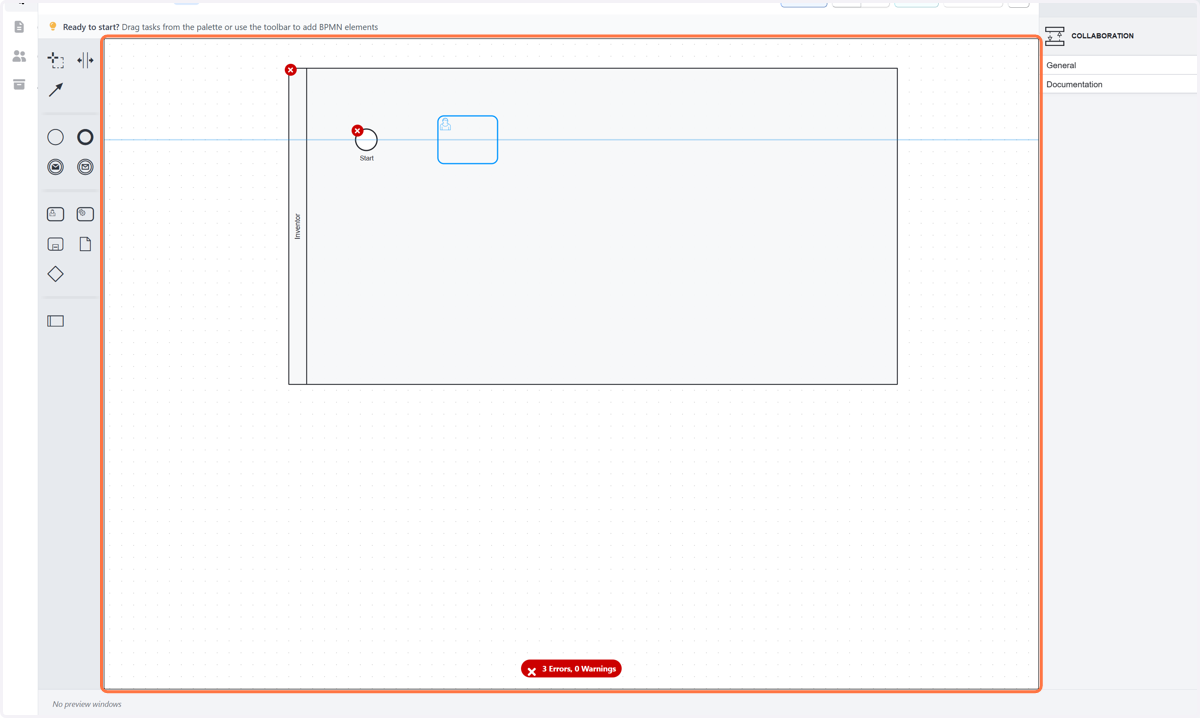This screenshot has width=1200, height=718.
Task: Pick the end event thick circle in palette
Action: (85, 137)
